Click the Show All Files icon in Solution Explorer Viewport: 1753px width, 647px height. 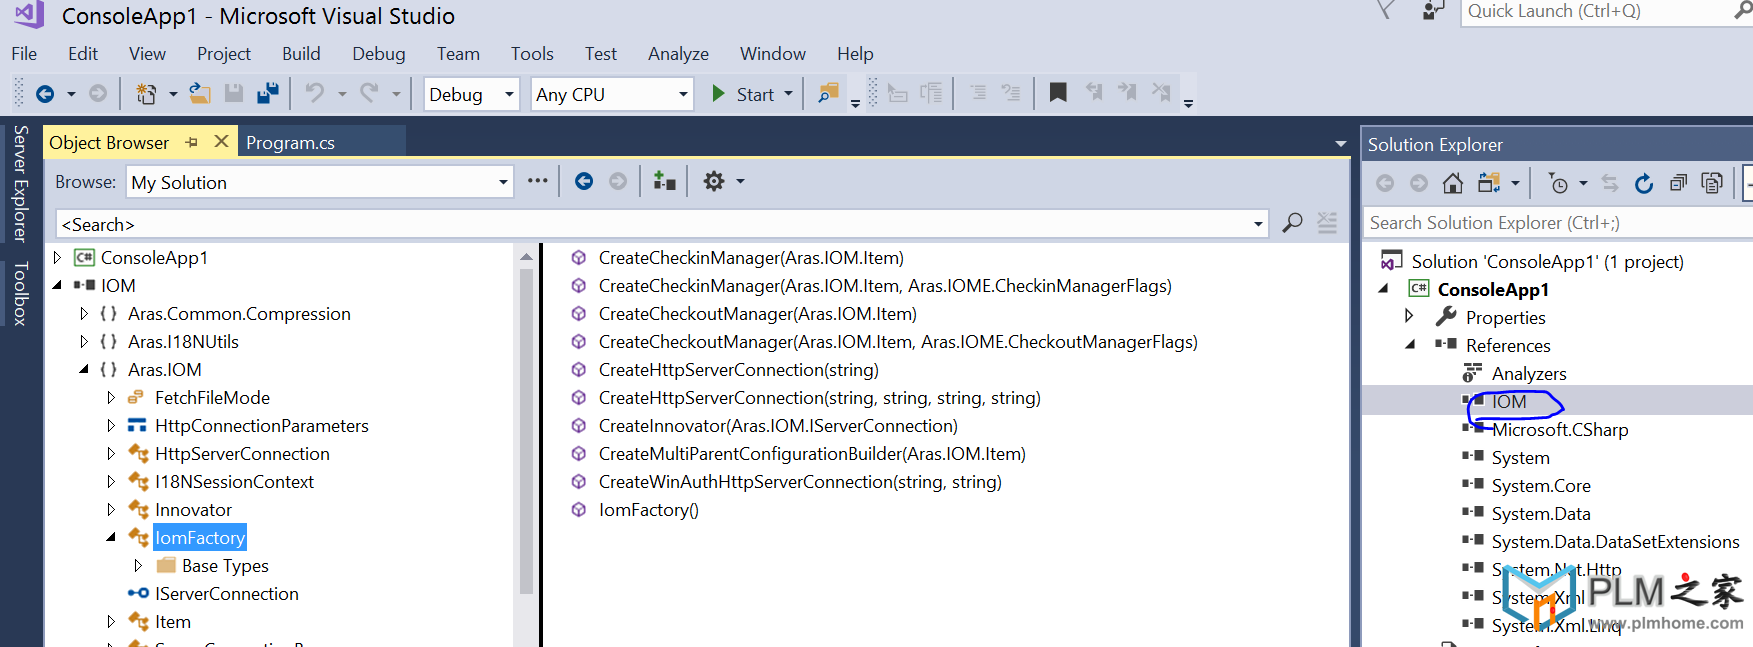coord(1712,183)
